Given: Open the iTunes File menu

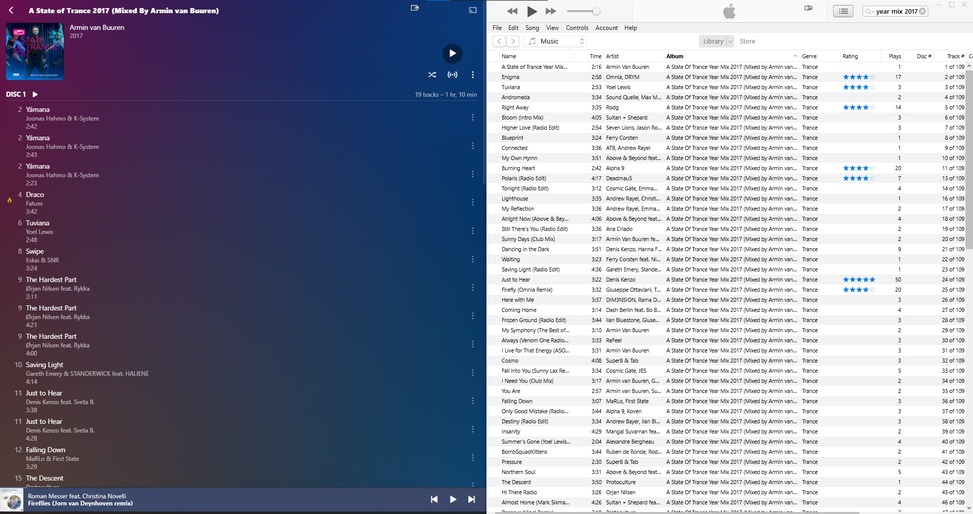Looking at the screenshot, I should 497,28.
